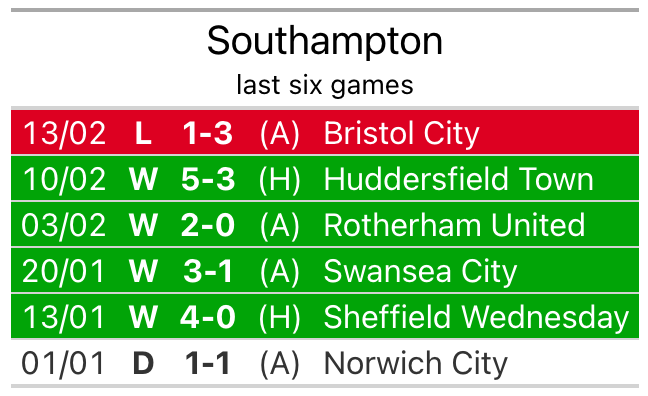Screen dimensions: 648x396
Task: Click the 10/02 match date
Action: click(64, 179)
